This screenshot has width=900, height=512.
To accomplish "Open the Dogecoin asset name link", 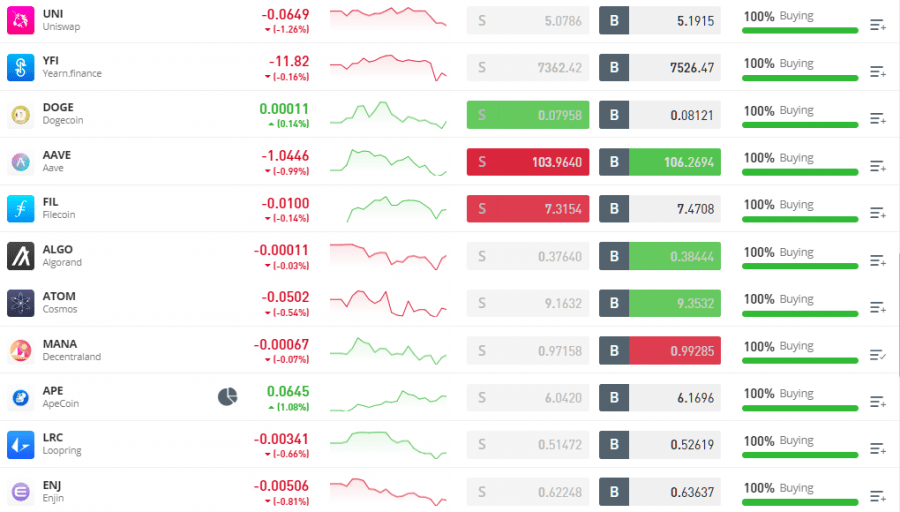I will coord(63,121).
